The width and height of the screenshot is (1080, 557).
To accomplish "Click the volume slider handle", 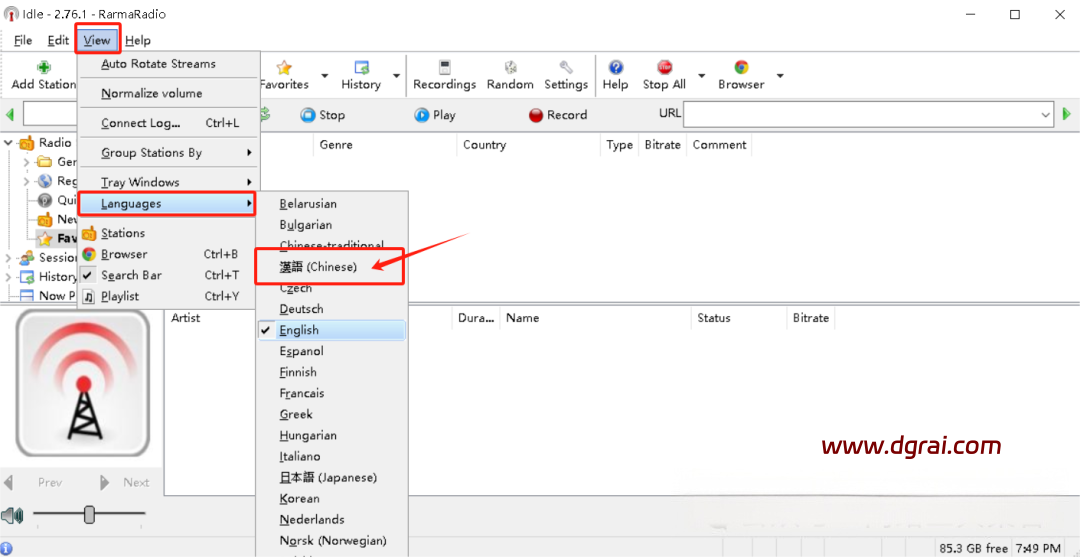I will click(x=89, y=515).
